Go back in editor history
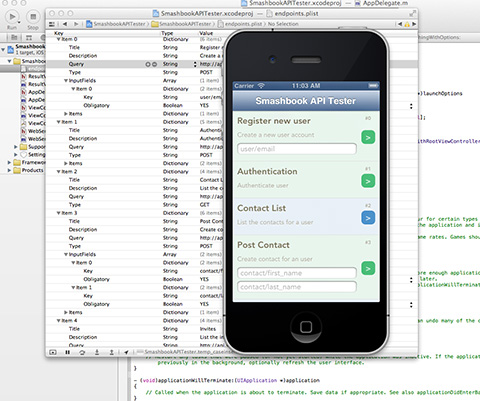Screen dimensions: 480x401 pyautogui.click(x=65, y=24)
